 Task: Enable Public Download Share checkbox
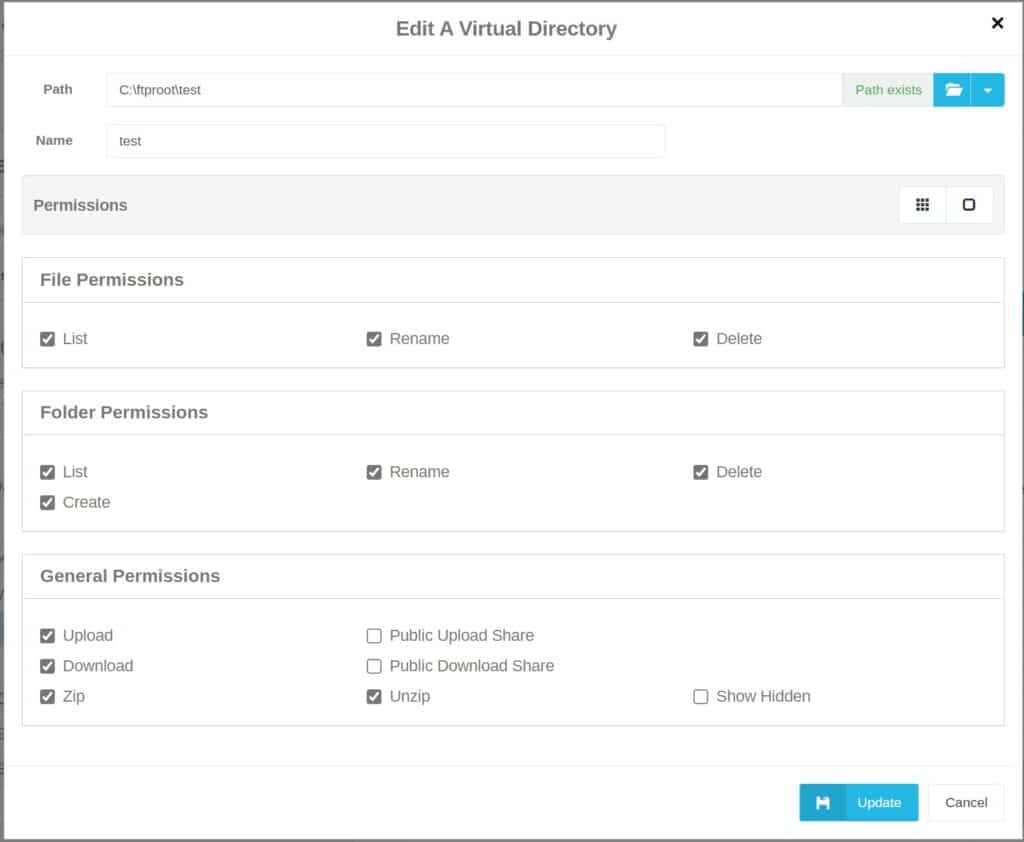374,666
